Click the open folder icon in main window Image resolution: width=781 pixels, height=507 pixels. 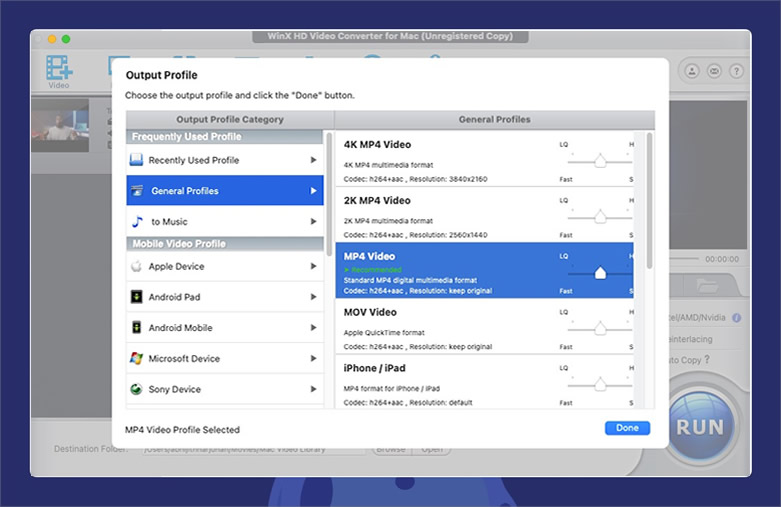click(x=707, y=286)
